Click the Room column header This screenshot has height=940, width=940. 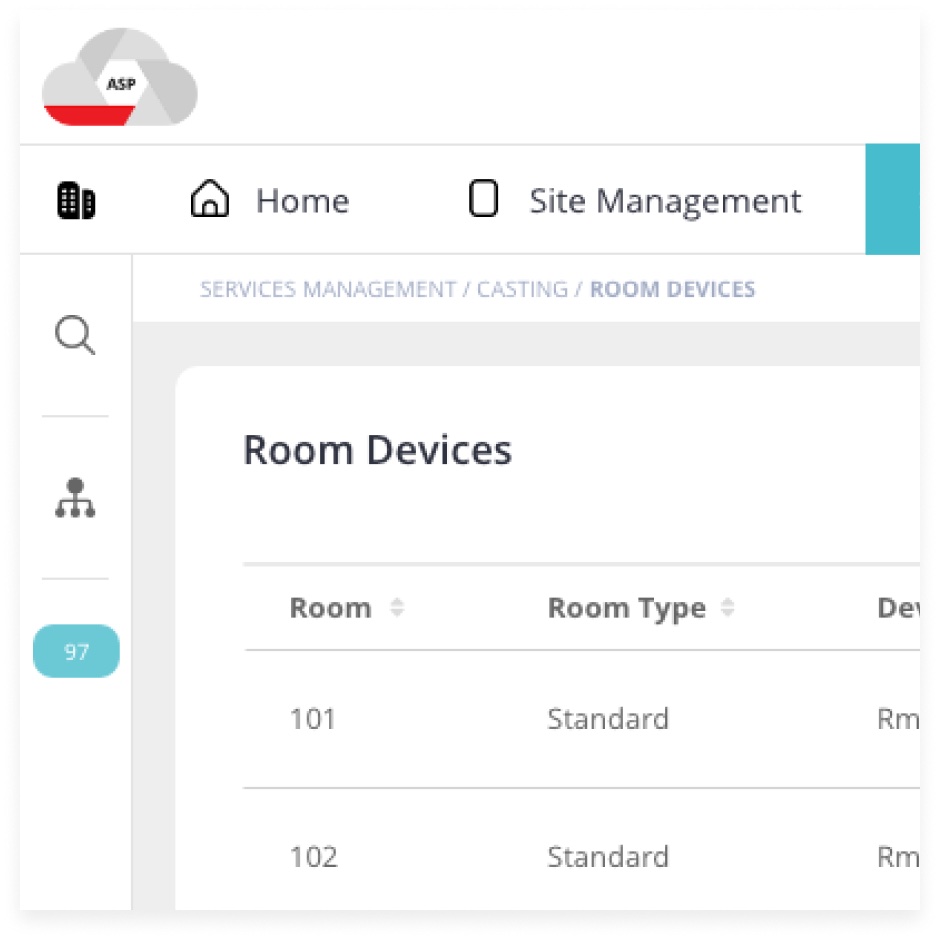click(330, 607)
